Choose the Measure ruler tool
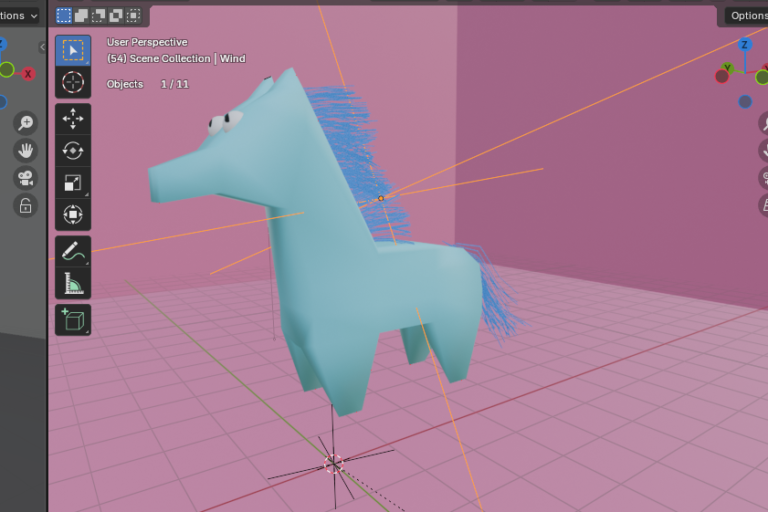768x512 pixels. [73, 283]
